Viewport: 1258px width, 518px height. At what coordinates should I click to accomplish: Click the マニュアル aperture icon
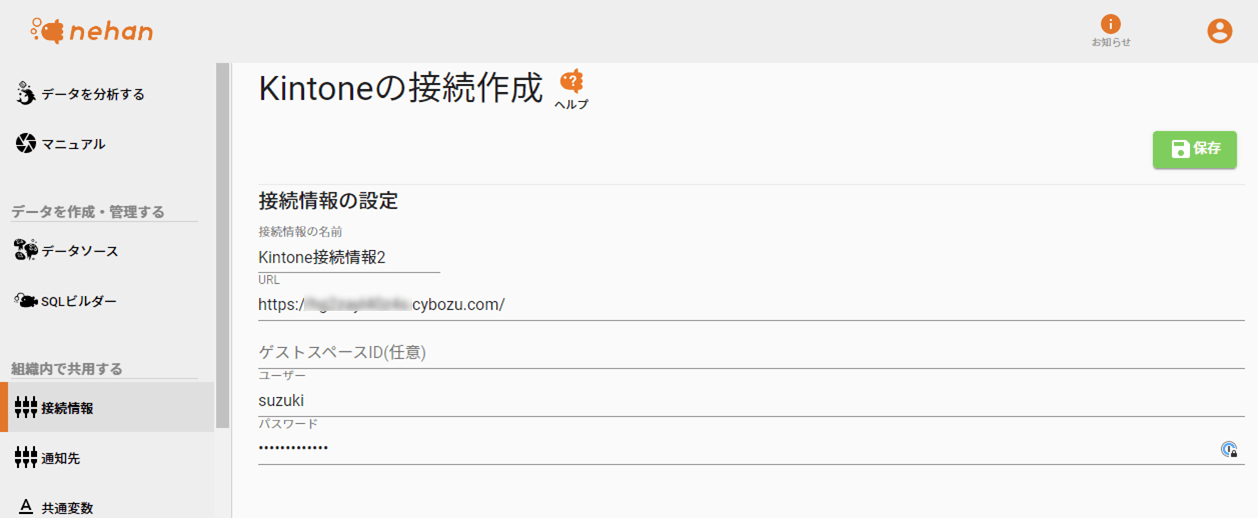pos(26,144)
